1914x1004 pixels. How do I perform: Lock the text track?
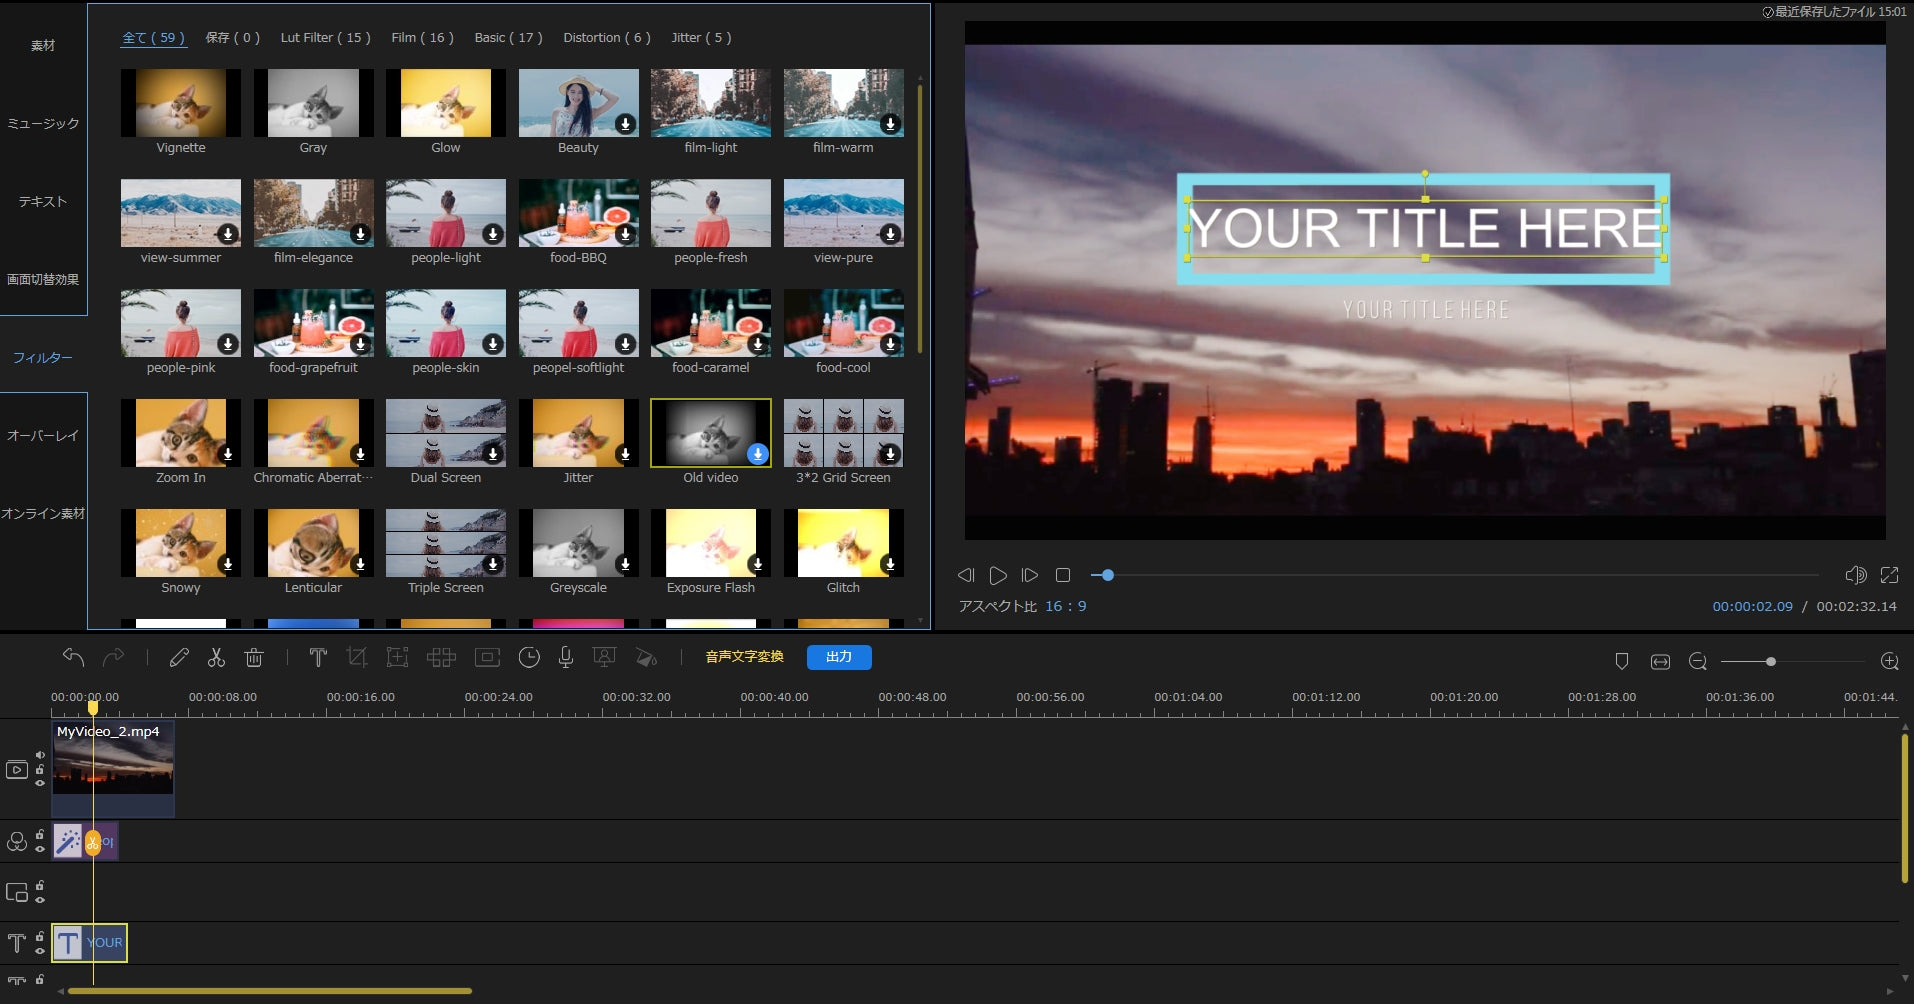point(40,937)
